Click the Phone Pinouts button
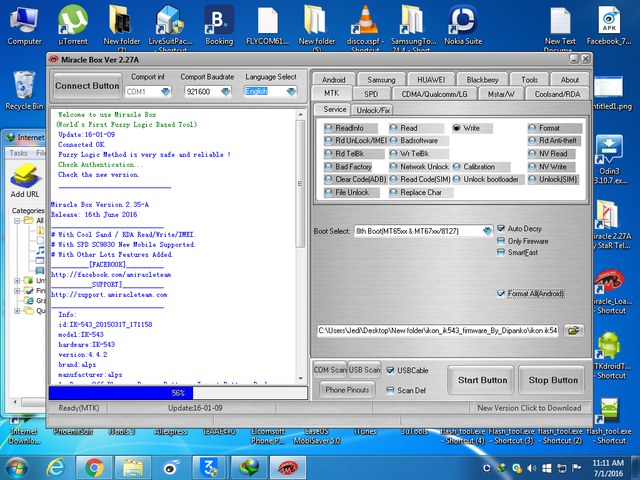640x480 pixels. tap(347, 390)
